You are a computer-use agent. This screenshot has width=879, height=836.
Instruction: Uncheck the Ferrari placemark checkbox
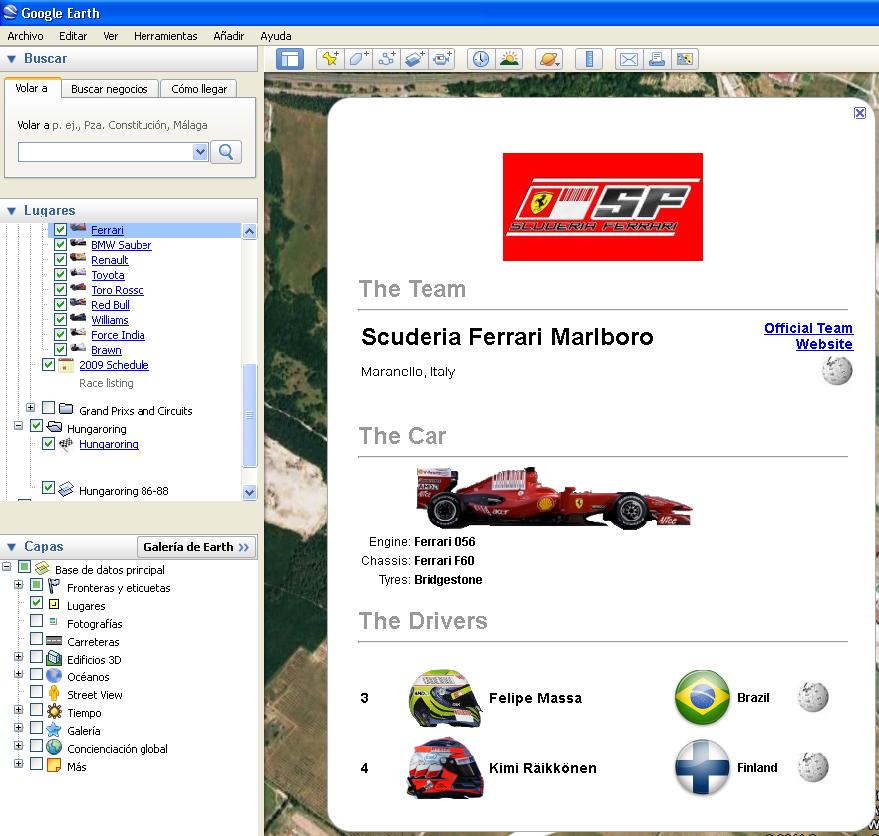pyautogui.click(x=61, y=229)
